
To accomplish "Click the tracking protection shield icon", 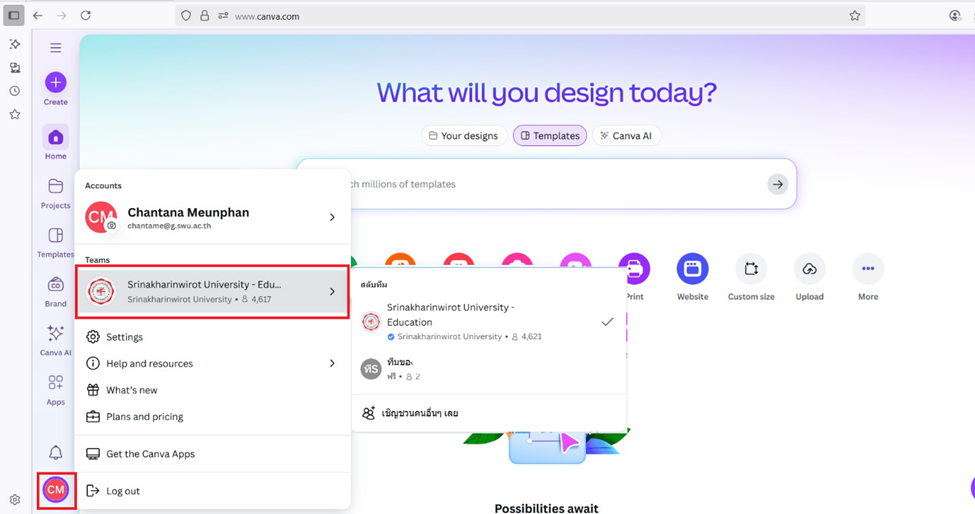I will pos(186,16).
